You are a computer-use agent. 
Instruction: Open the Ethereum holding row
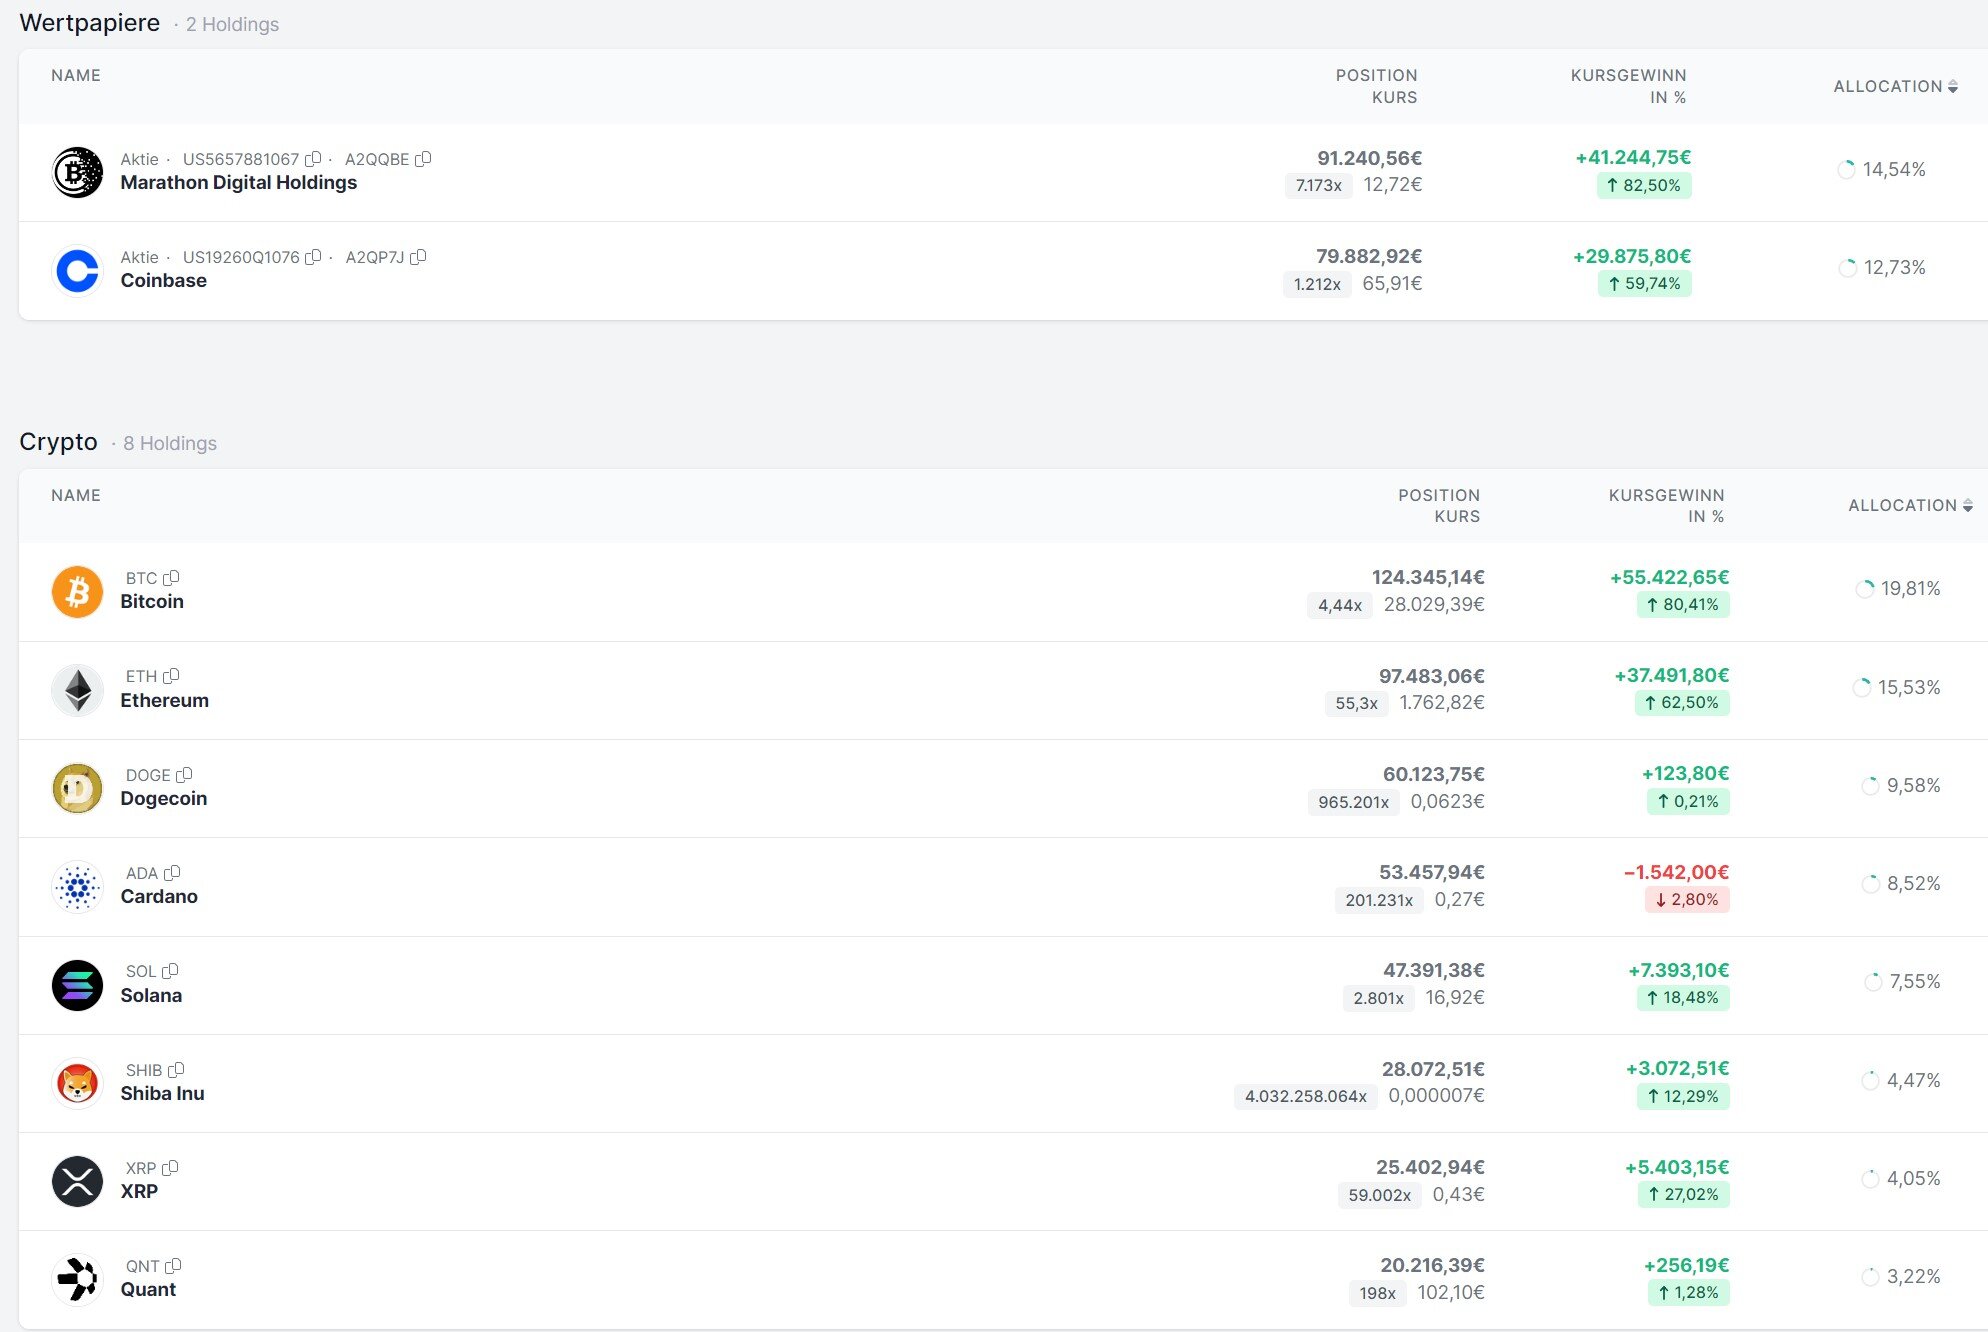coord(164,700)
